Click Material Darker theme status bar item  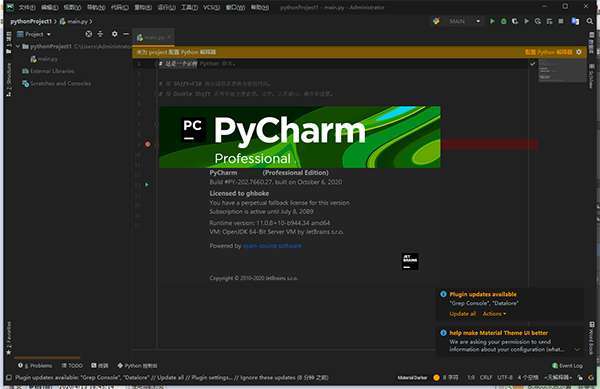click(x=412, y=378)
